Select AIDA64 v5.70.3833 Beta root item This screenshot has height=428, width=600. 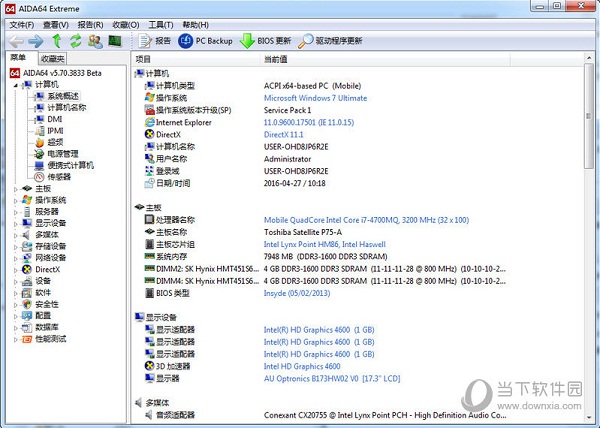pos(56,73)
